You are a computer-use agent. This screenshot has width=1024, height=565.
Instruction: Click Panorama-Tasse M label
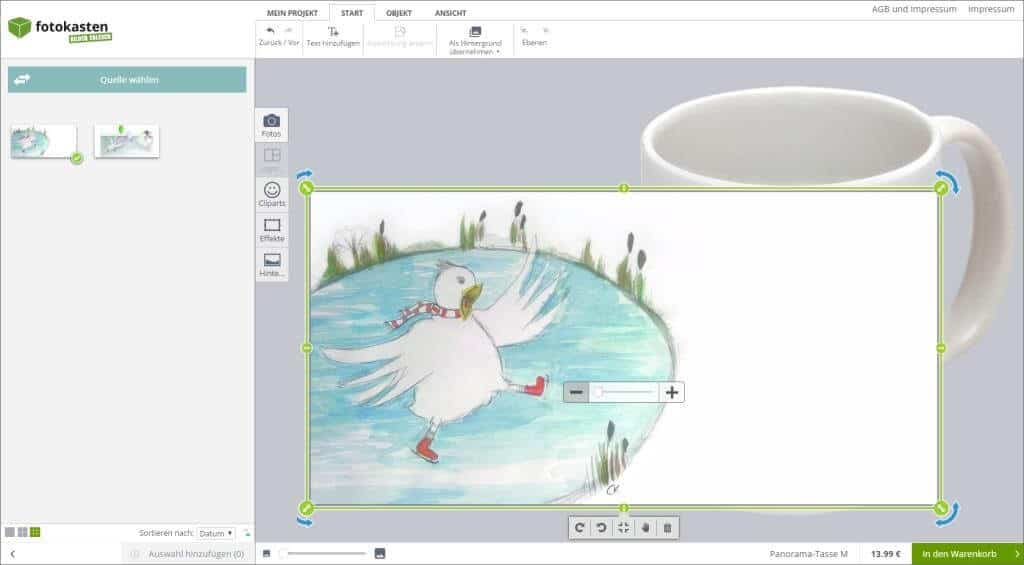808,554
